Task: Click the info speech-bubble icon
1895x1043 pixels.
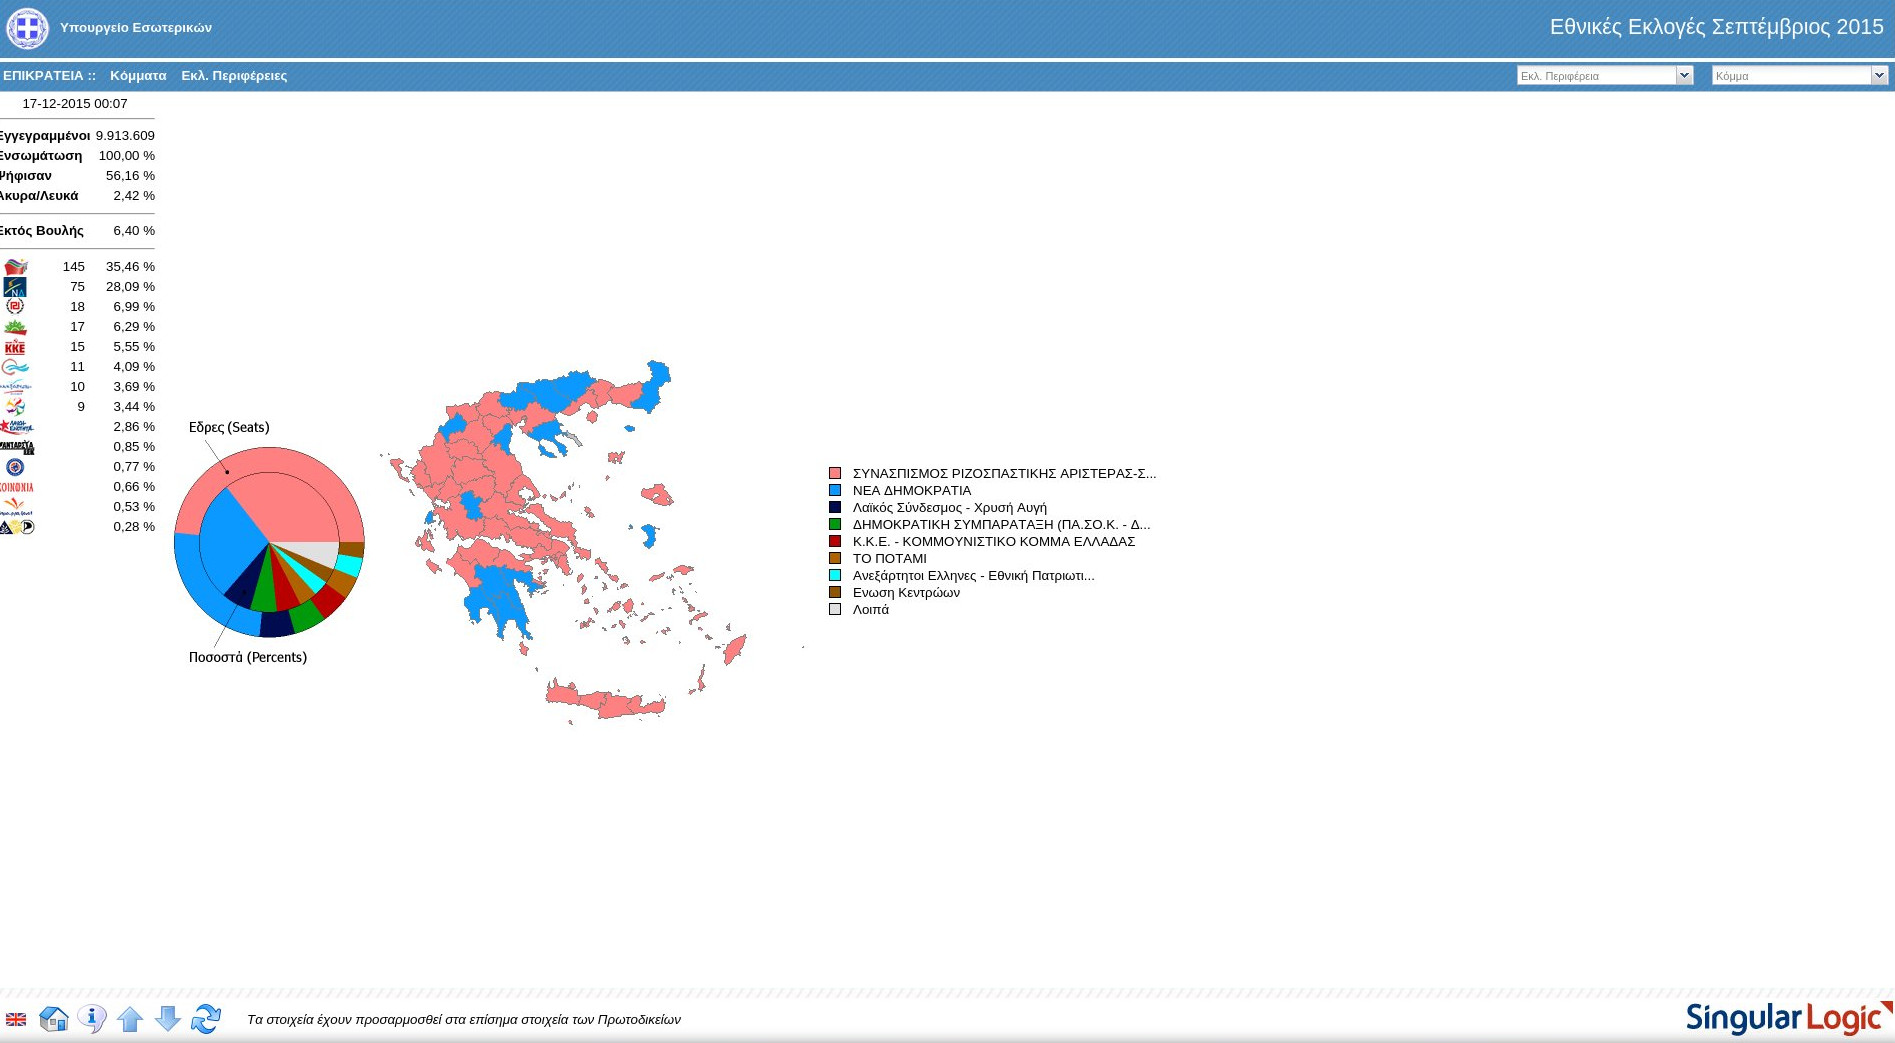Action: (x=92, y=1019)
